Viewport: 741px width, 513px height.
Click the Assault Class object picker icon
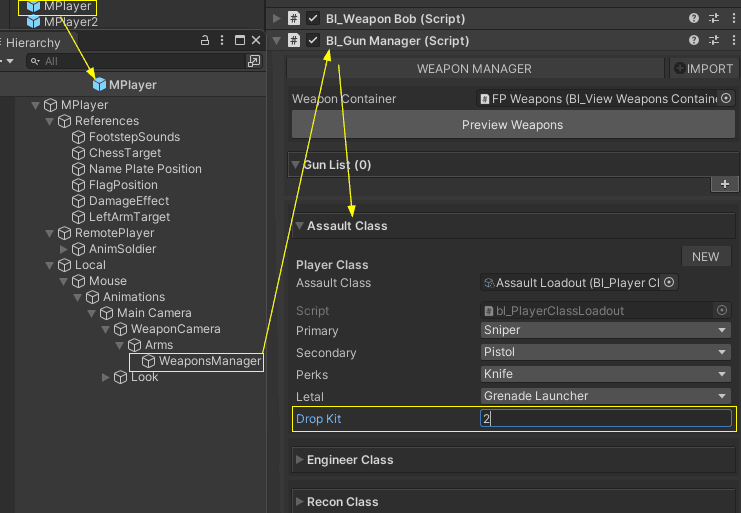click(669, 283)
